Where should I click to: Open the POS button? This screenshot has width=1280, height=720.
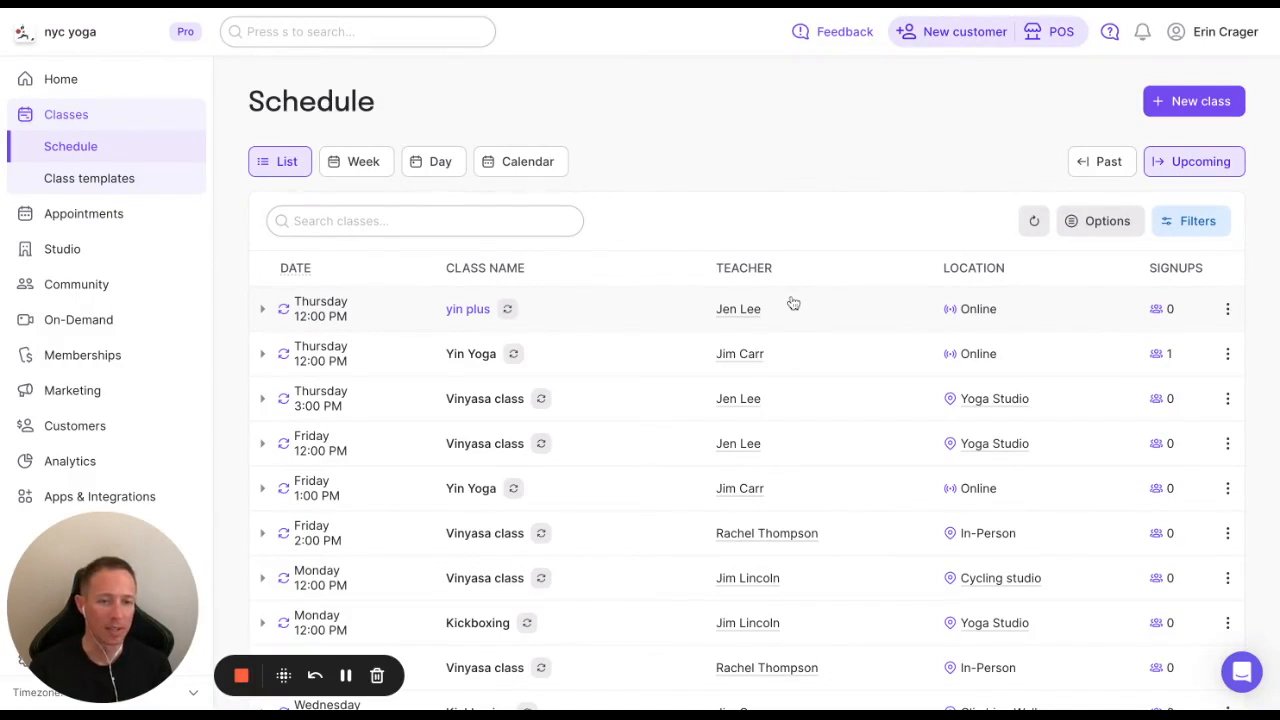coord(1049,32)
